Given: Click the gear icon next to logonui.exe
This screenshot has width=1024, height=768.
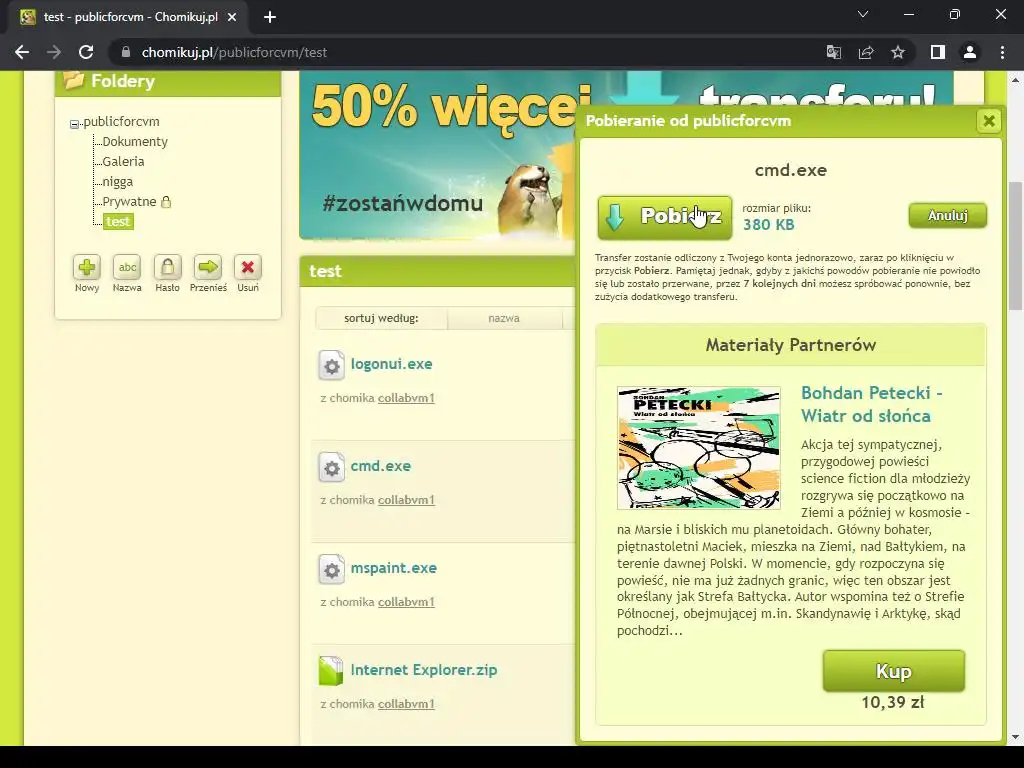Looking at the screenshot, I should pos(332,366).
